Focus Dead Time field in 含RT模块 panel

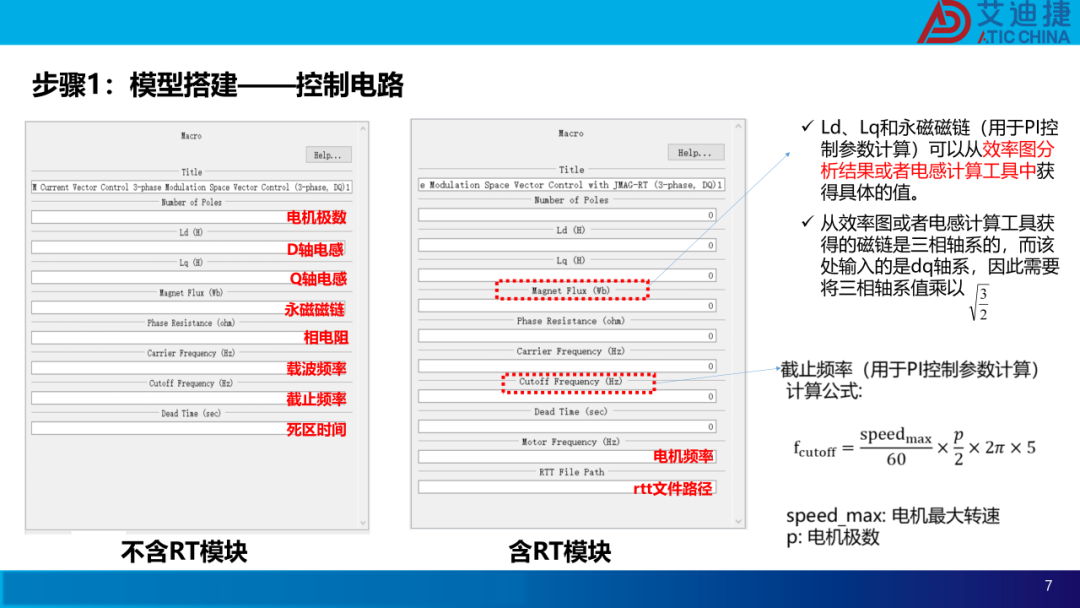click(567, 427)
